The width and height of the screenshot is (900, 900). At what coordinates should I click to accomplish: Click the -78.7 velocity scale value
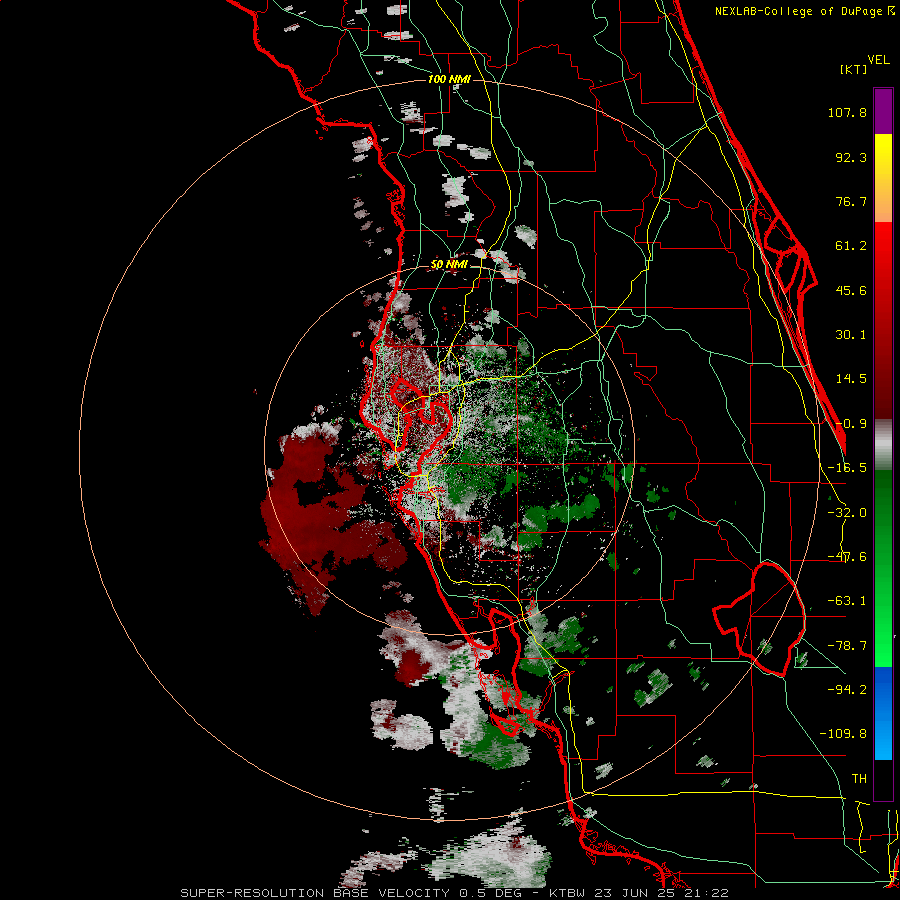(x=847, y=646)
